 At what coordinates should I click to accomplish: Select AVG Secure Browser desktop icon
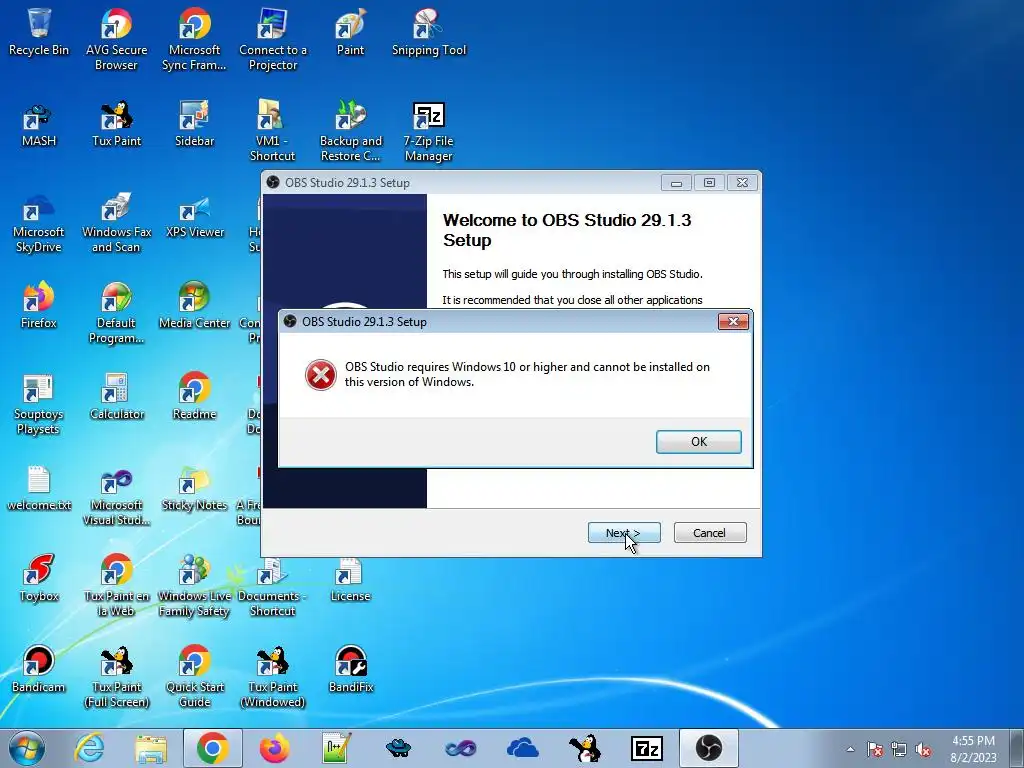point(116,39)
